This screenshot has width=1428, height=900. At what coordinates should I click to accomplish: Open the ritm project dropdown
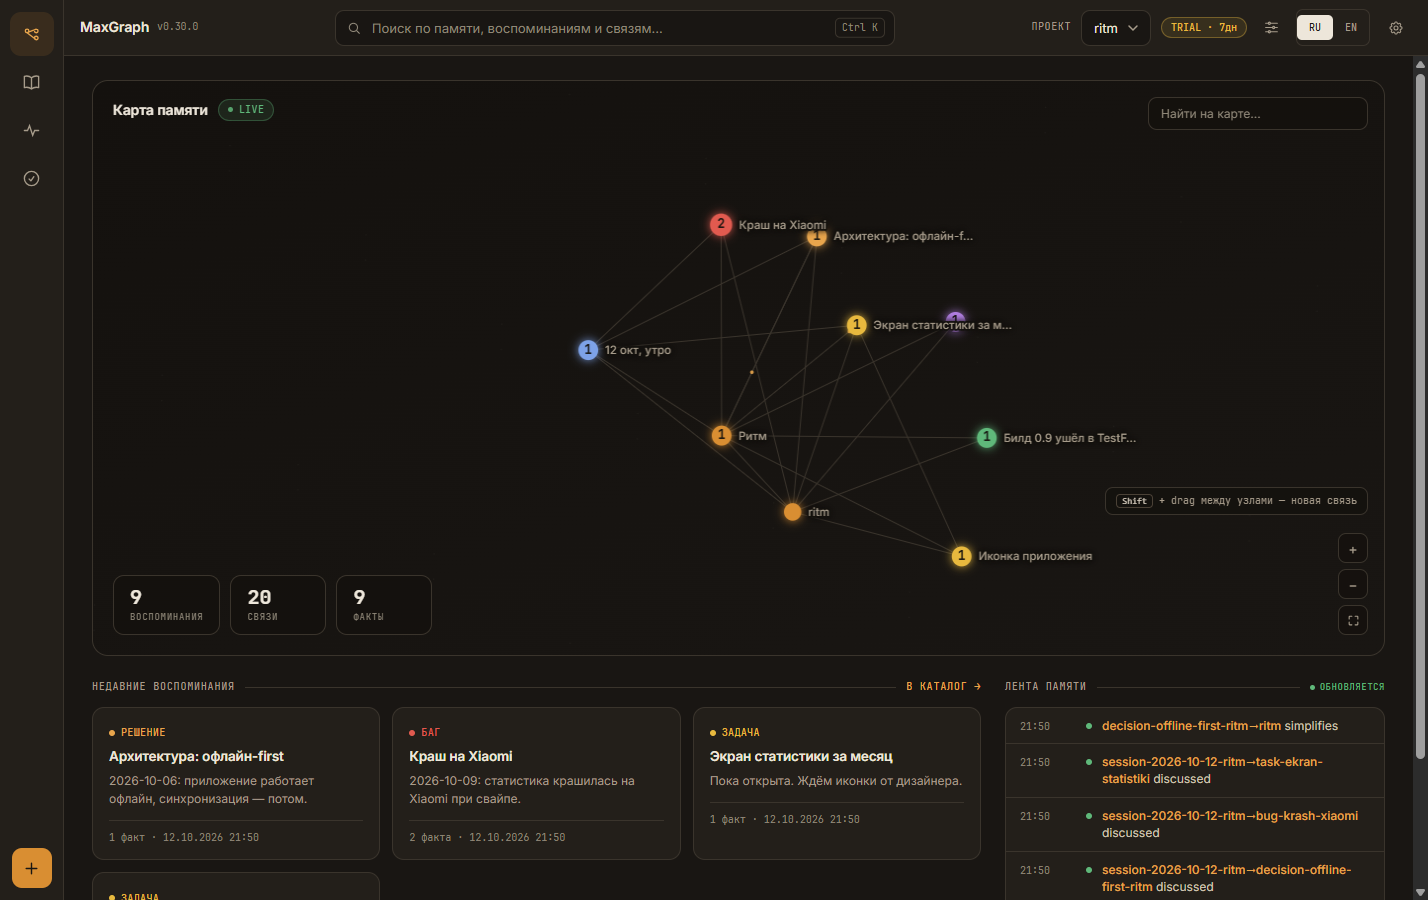tap(1115, 28)
